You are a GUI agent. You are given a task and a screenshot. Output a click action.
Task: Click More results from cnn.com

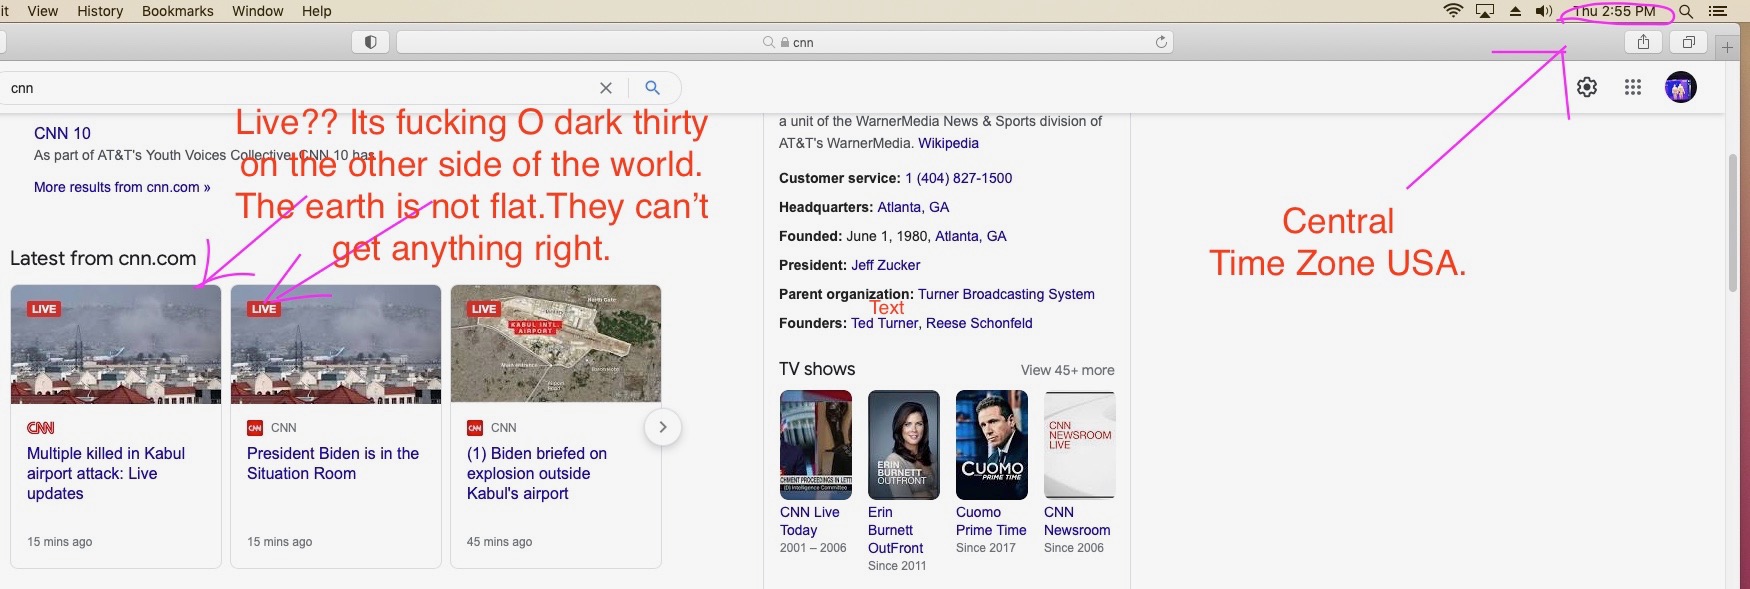click(x=122, y=187)
